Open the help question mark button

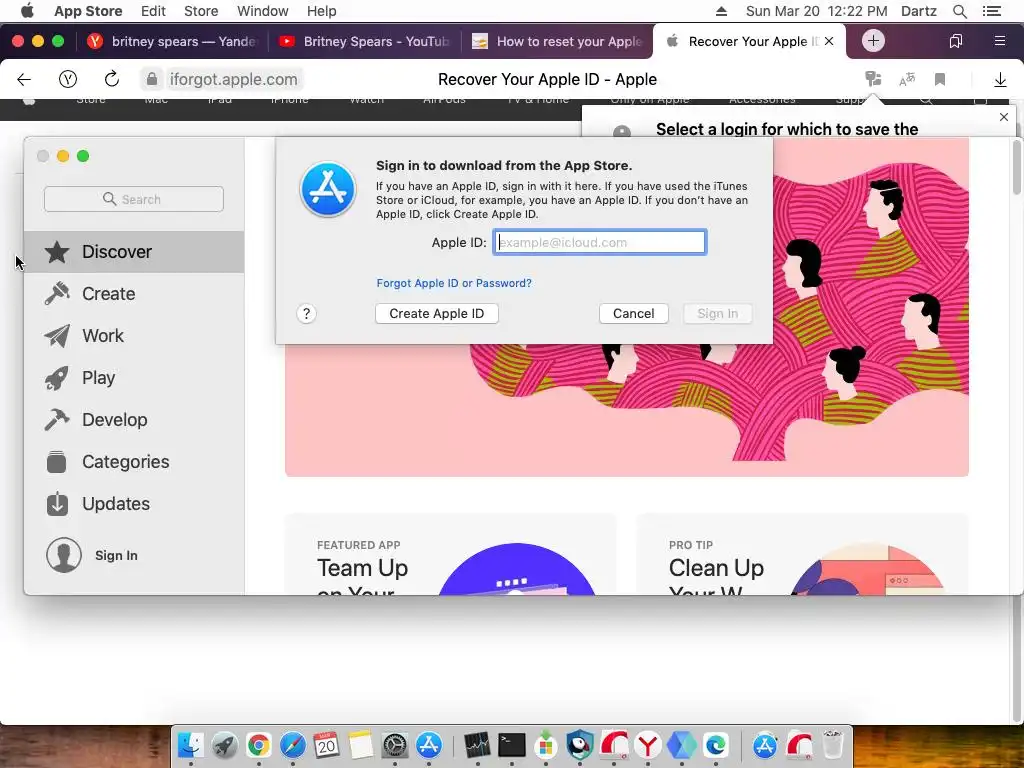point(306,314)
